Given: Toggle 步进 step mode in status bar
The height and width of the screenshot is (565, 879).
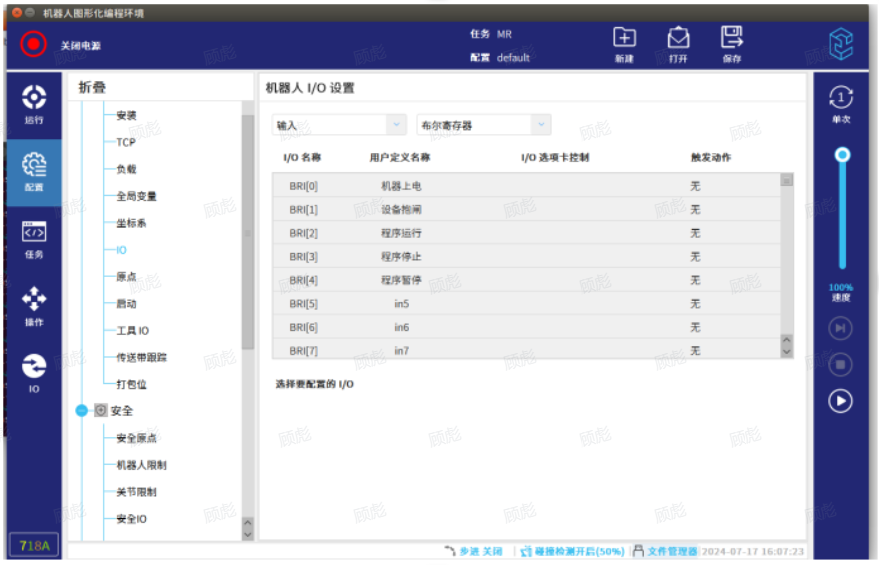Looking at the screenshot, I should (472, 551).
